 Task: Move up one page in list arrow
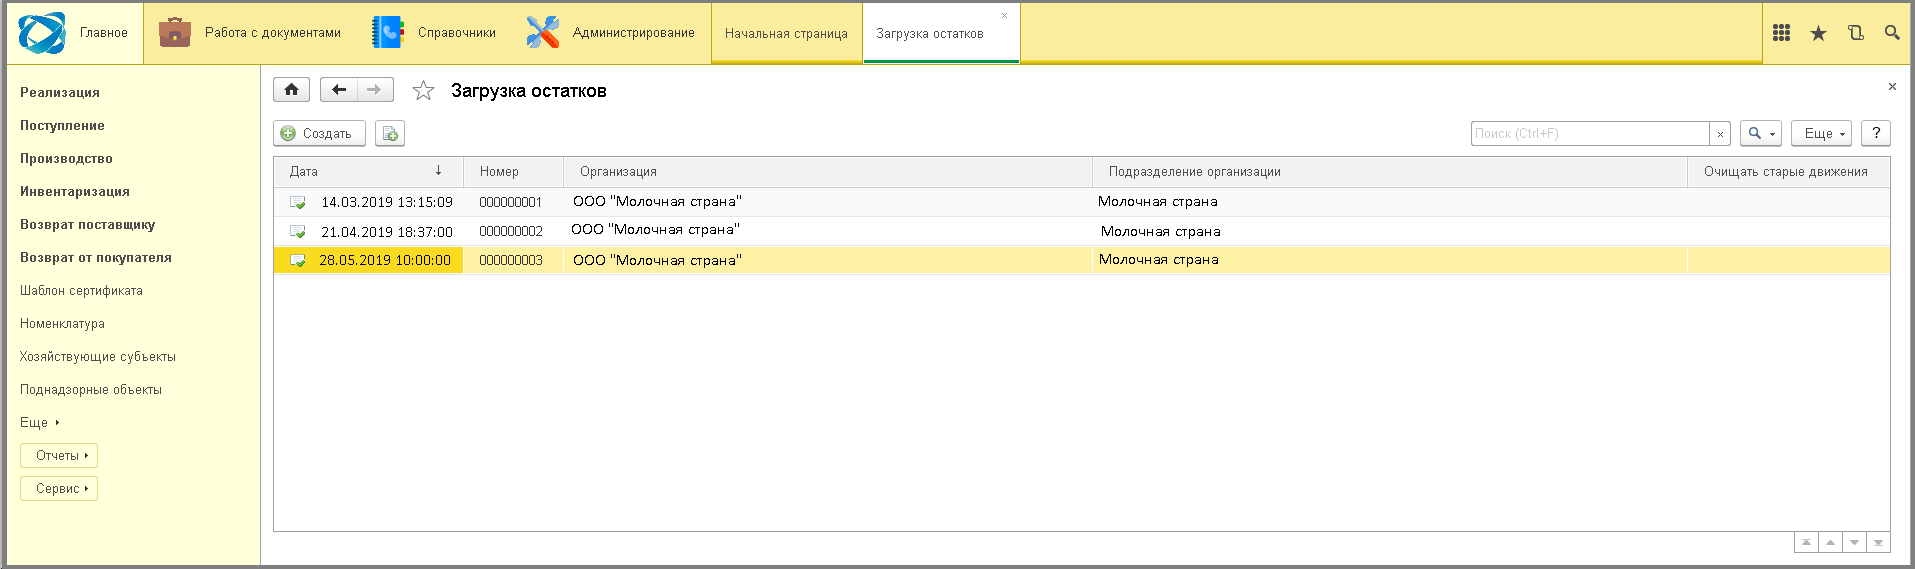tap(1830, 542)
